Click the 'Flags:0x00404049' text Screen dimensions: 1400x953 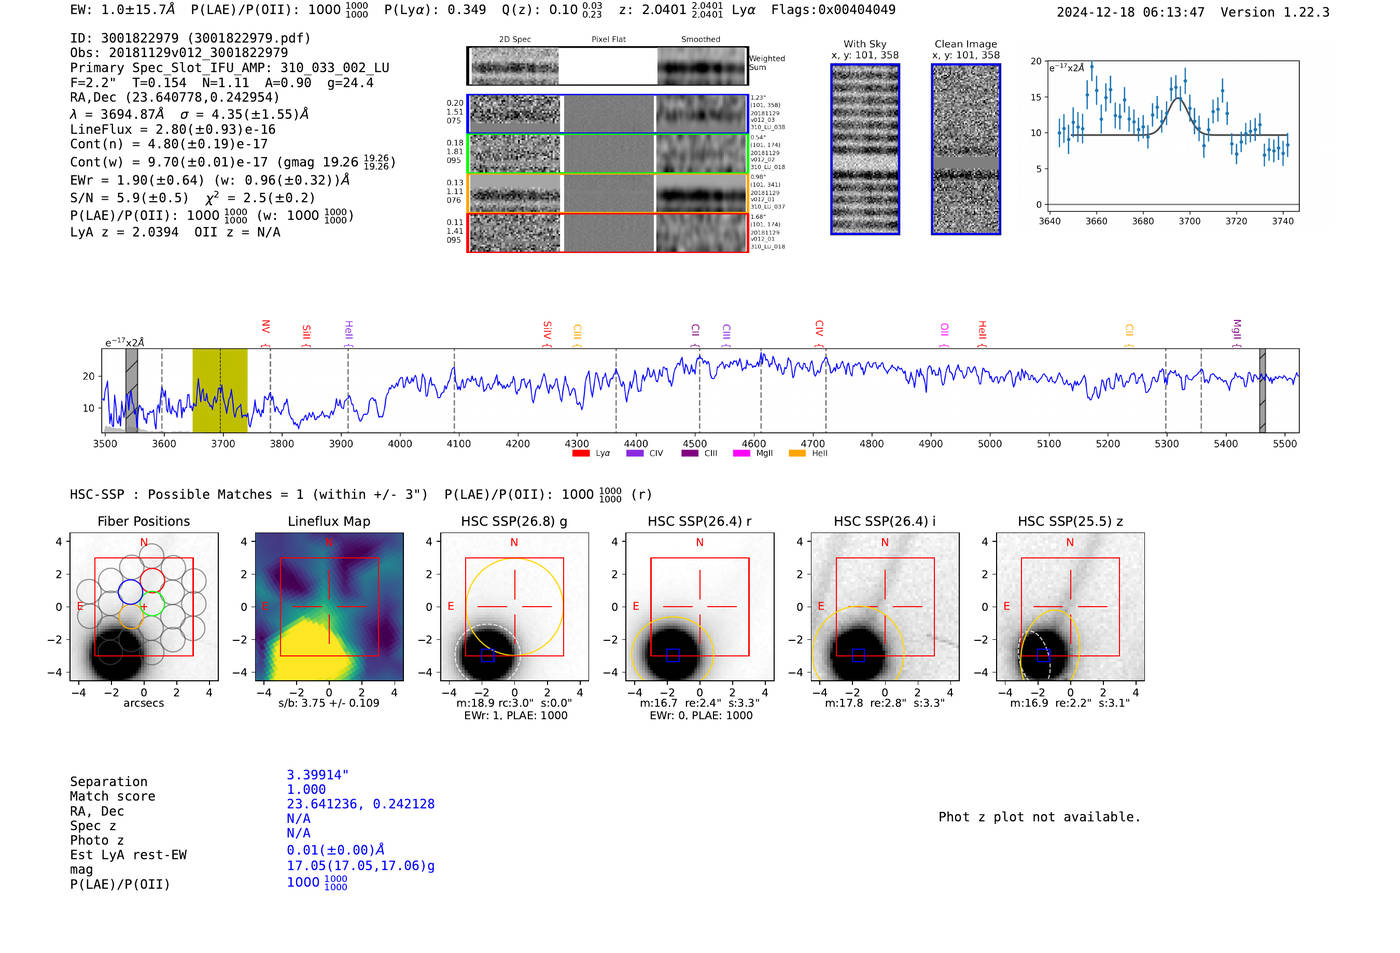click(833, 9)
